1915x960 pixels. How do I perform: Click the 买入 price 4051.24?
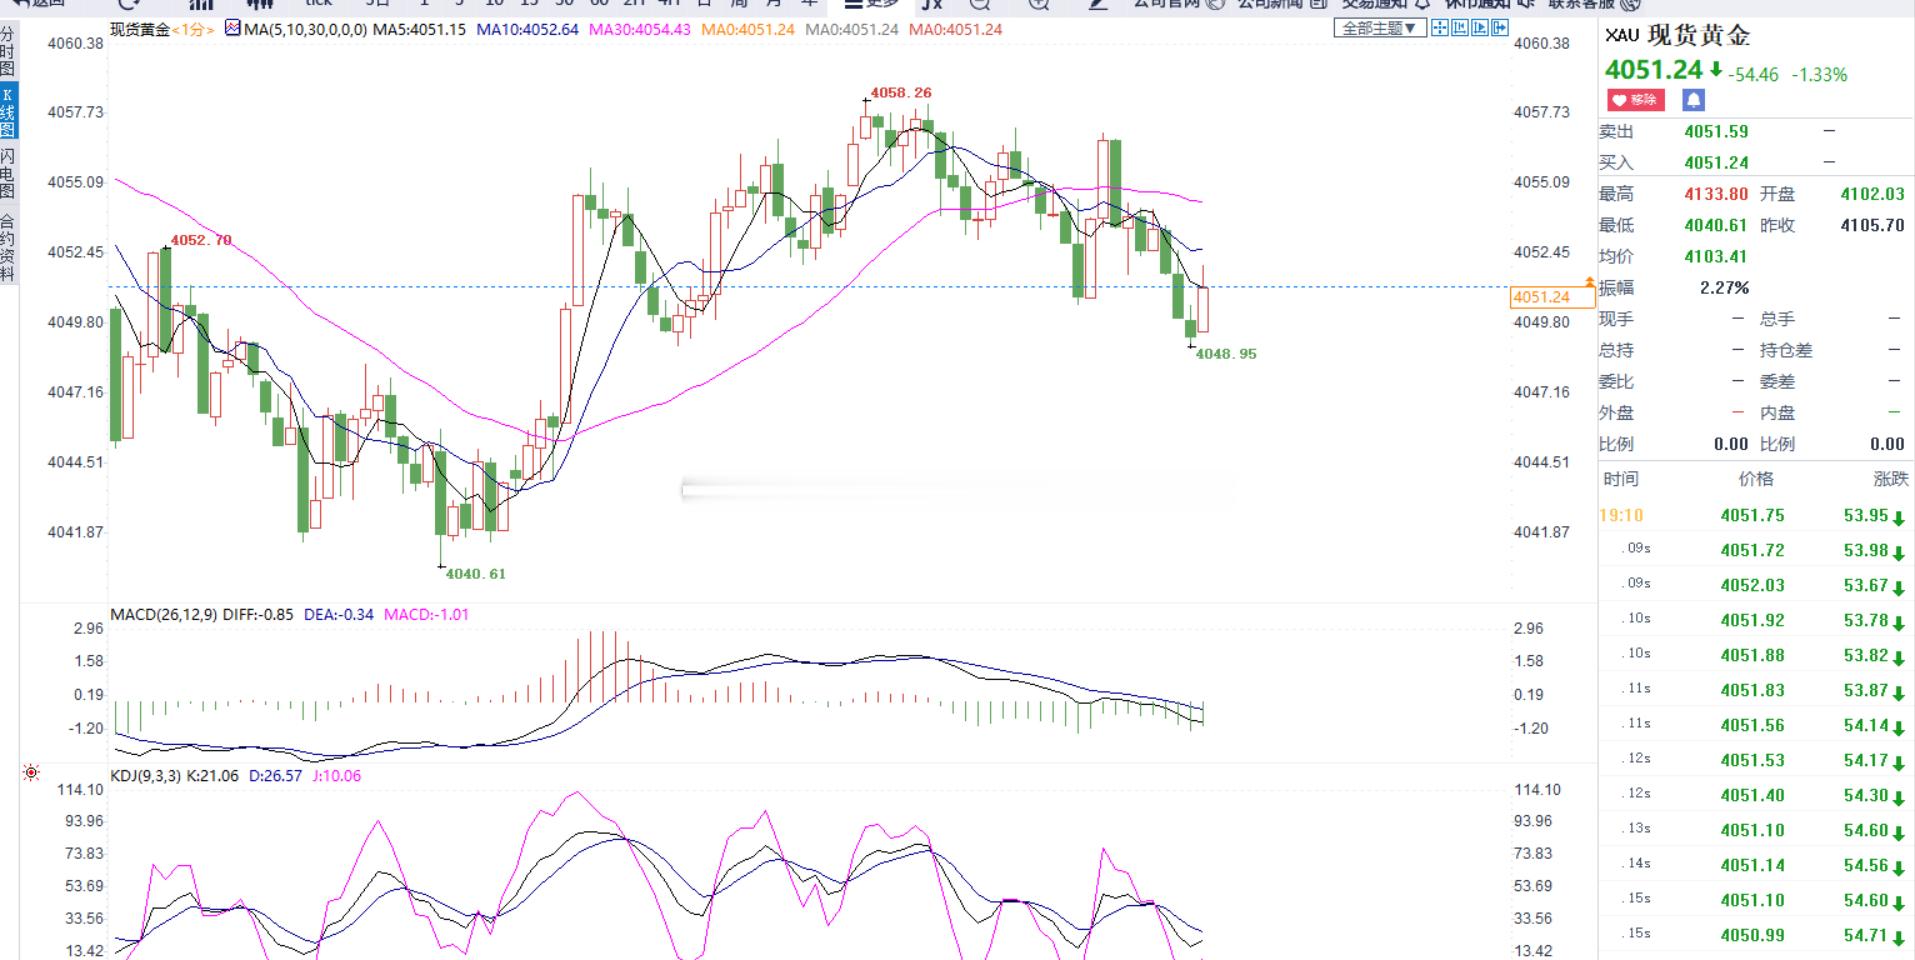[1716, 162]
